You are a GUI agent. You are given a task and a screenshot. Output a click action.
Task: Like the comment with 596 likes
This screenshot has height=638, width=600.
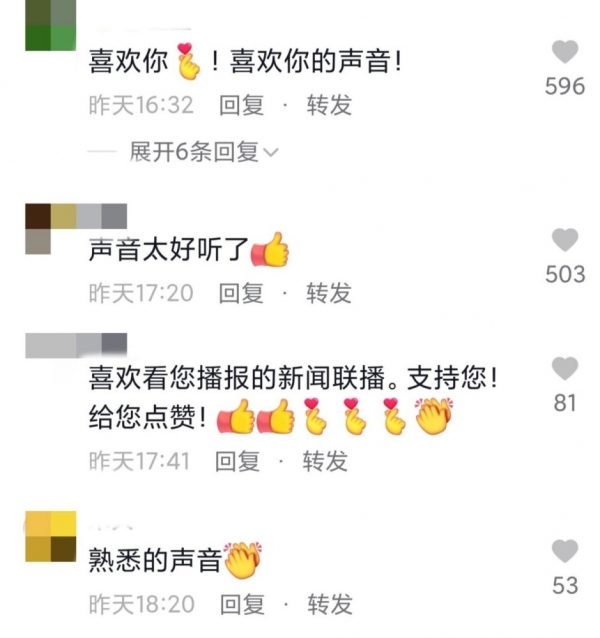pyautogui.click(x=565, y=52)
